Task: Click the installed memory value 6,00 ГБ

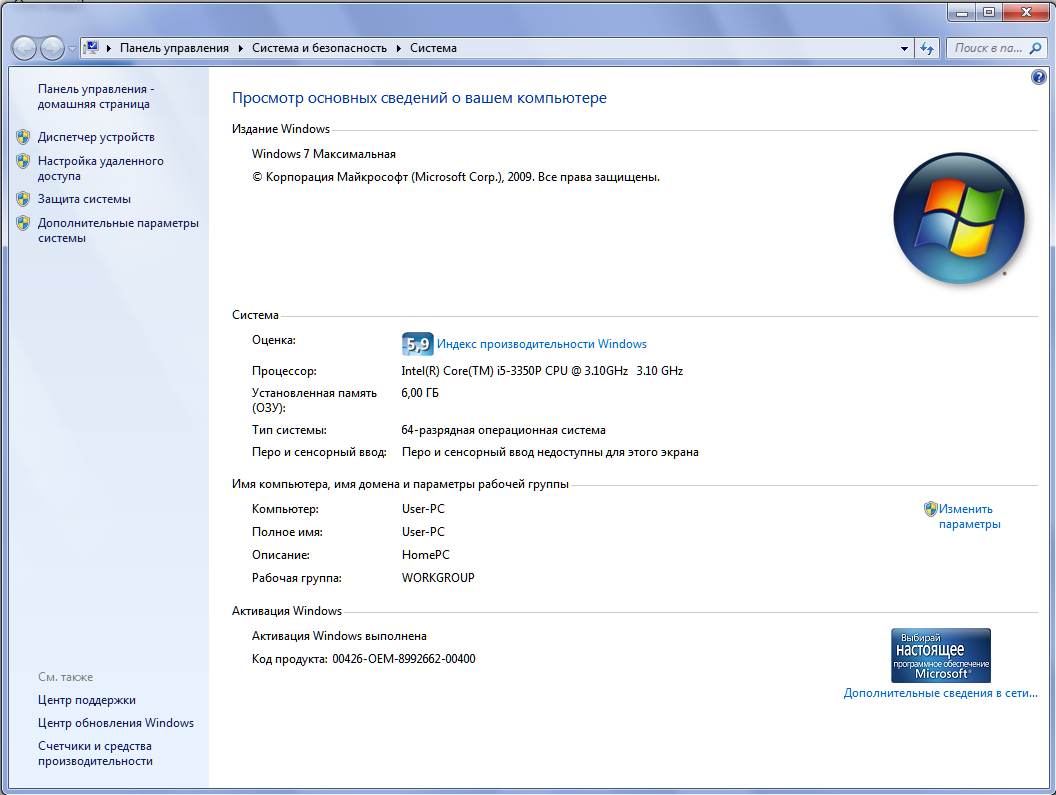Action: [x=420, y=393]
